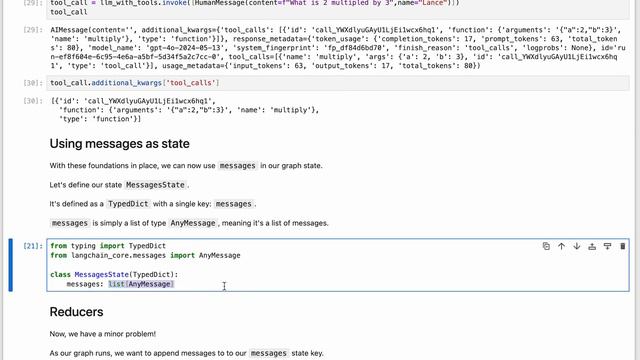The height and width of the screenshot is (360, 640).
Task: Click the AIMessage output text of cell 29
Action: click(338, 48)
